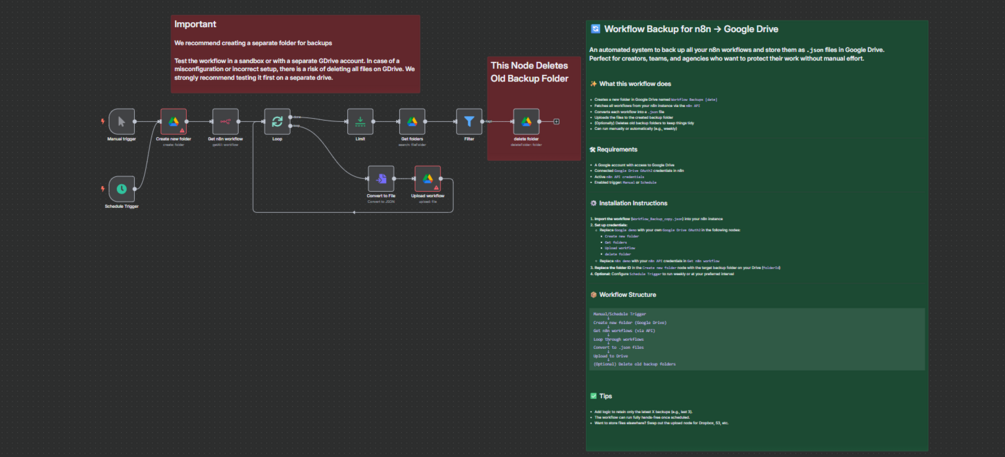The width and height of the screenshot is (1005, 457).
Task: Click the 'Loop' node label
Action: point(278,138)
